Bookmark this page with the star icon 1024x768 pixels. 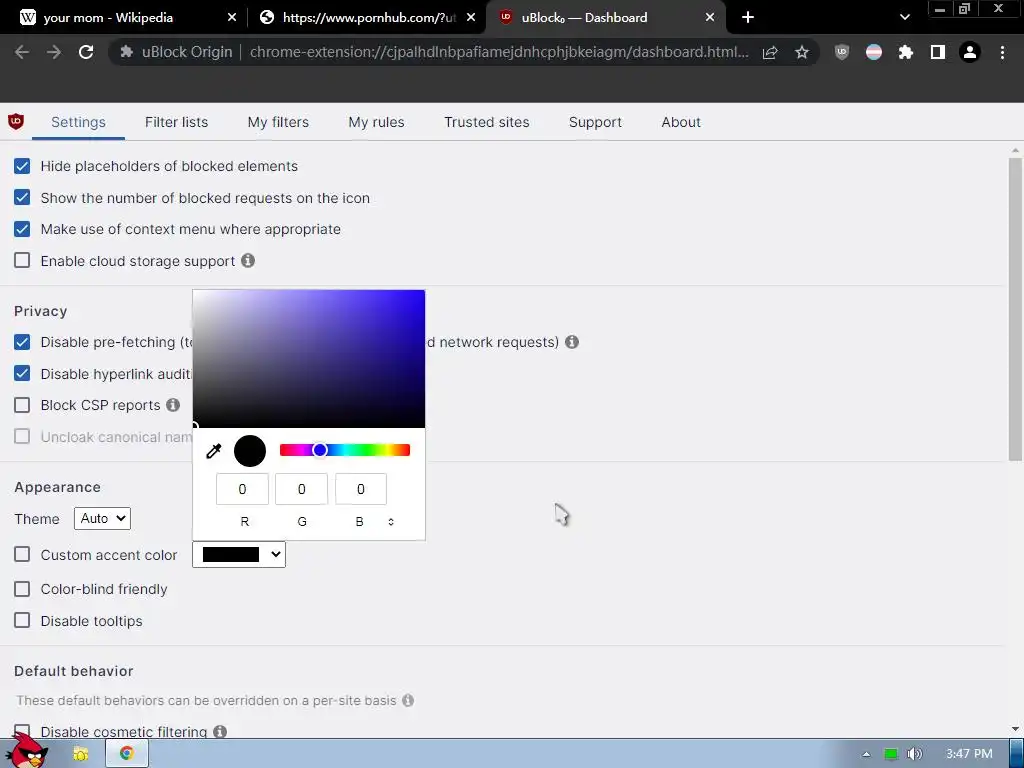pos(802,52)
